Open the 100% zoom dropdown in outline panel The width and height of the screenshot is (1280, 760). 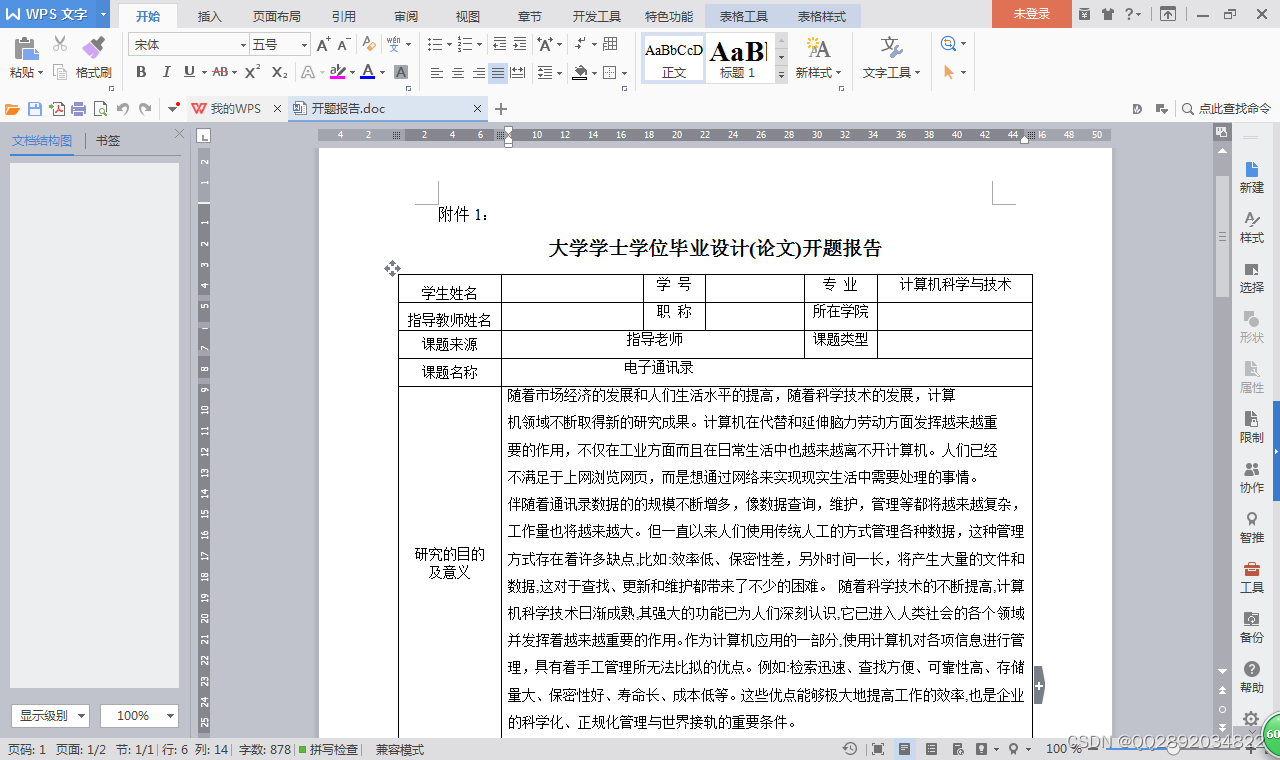click(x=140, y=716)
